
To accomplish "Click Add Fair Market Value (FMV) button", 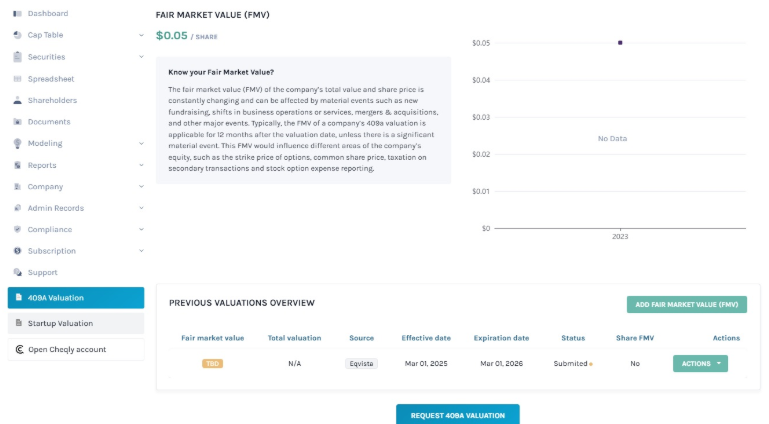I will (x=687, y=305).
